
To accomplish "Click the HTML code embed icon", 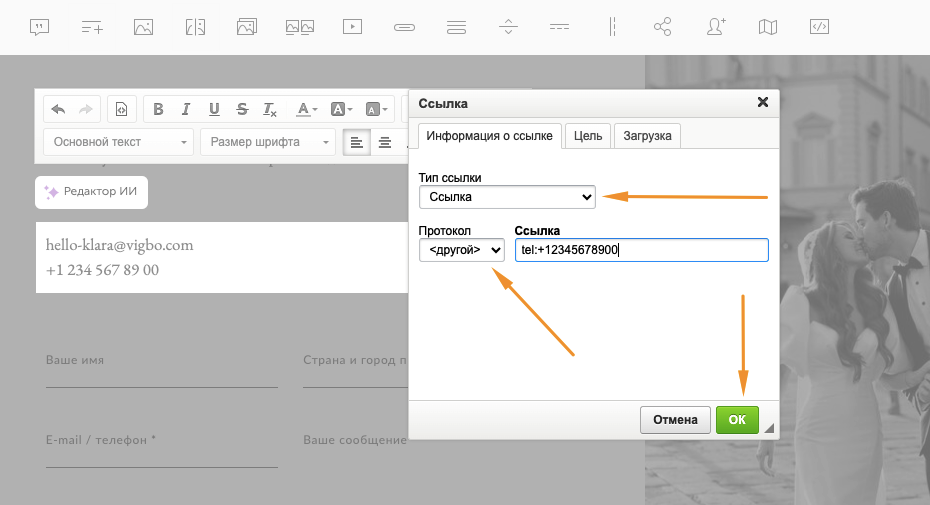I will (x=819, y=27).
